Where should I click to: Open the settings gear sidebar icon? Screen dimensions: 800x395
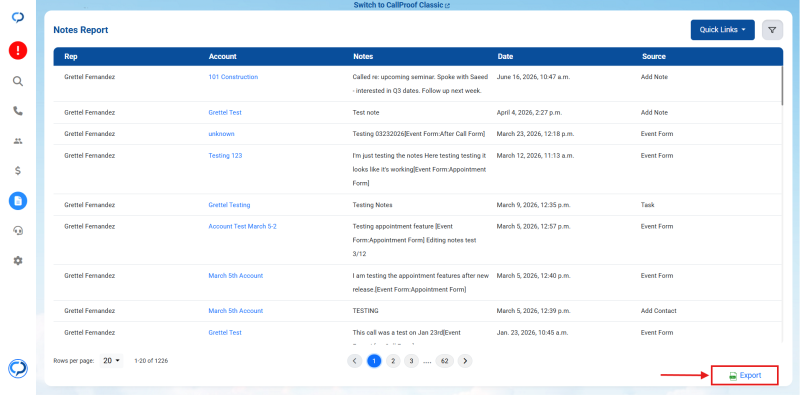pos(18,260)
